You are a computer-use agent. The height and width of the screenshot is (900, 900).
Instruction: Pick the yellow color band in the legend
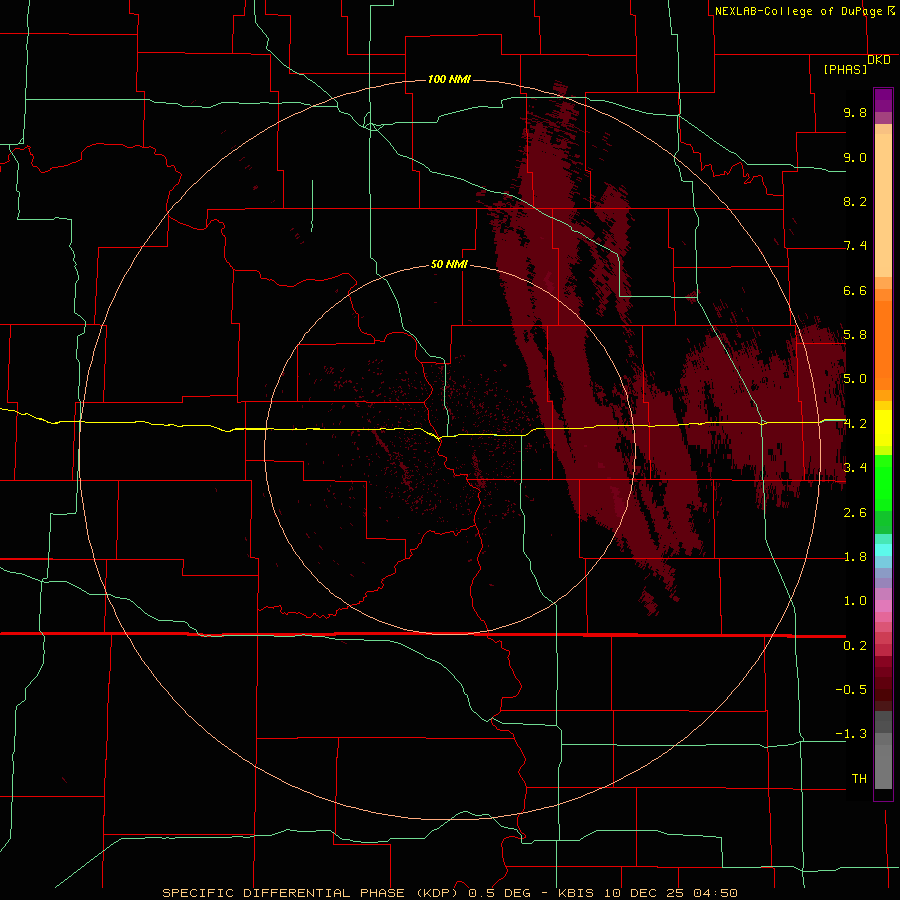pos(883,428)
